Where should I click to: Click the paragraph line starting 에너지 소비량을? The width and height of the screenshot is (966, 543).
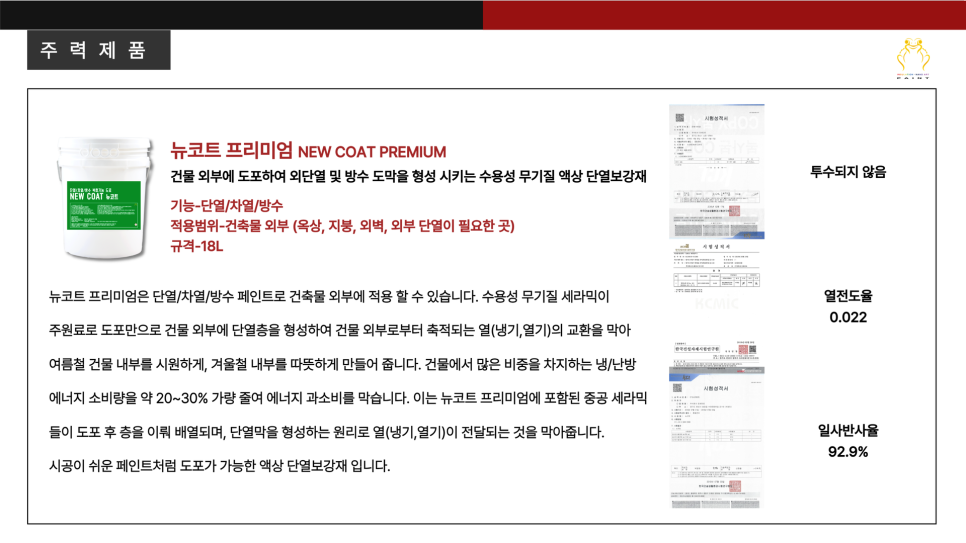pos(348,398)
